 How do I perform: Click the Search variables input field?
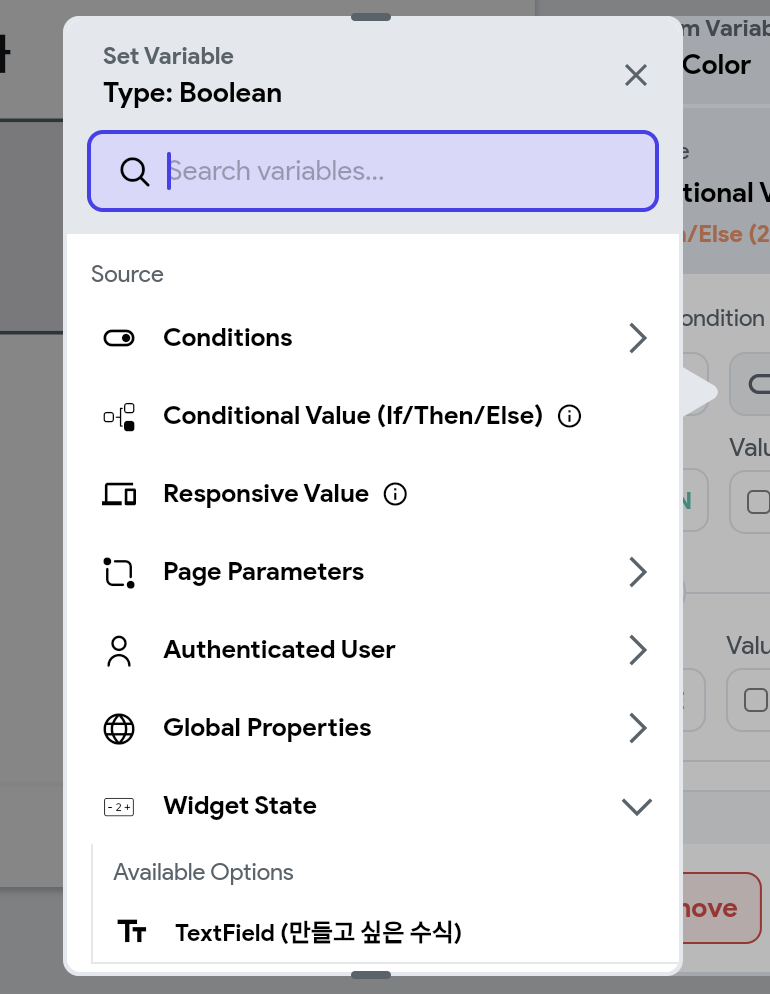pyautogui.click(x=373, y=171)
